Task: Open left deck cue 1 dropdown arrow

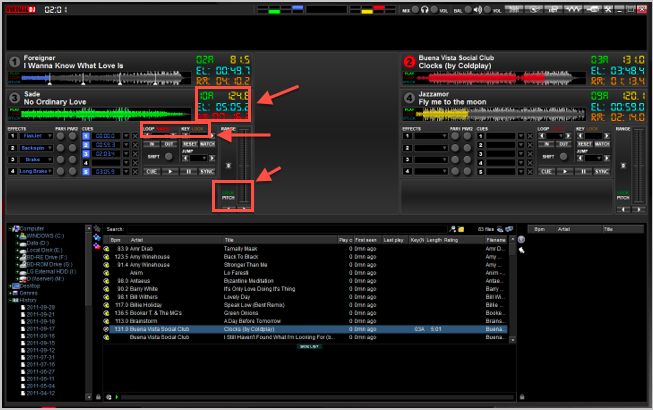Action: 126,136
